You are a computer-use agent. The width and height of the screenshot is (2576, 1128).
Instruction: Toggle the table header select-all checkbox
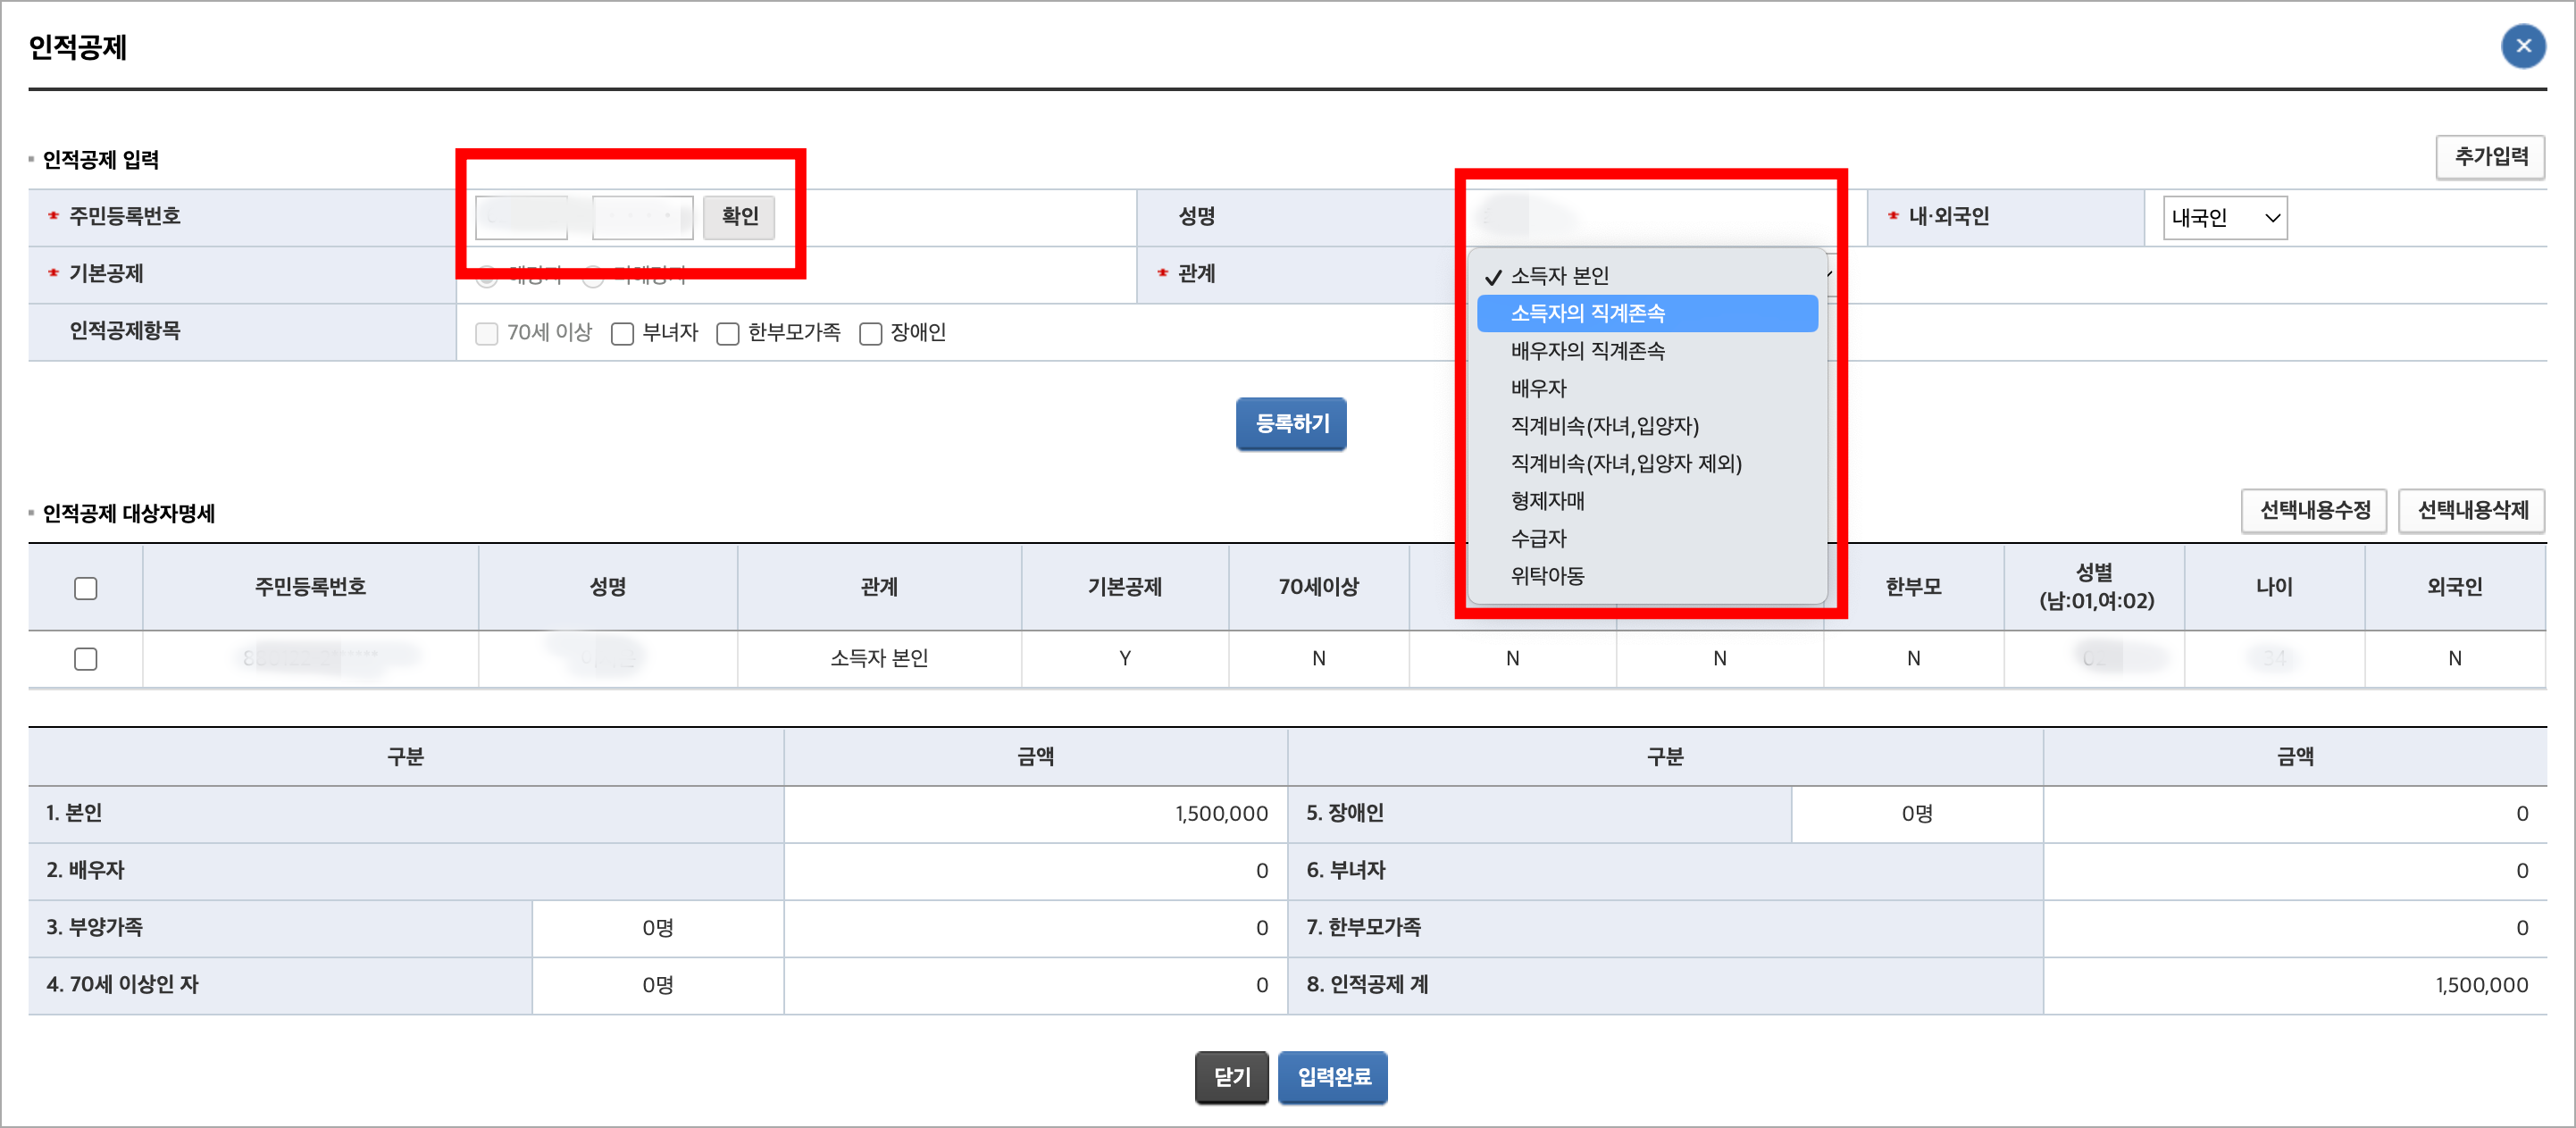pyautogui.click(x=86, y=588)
